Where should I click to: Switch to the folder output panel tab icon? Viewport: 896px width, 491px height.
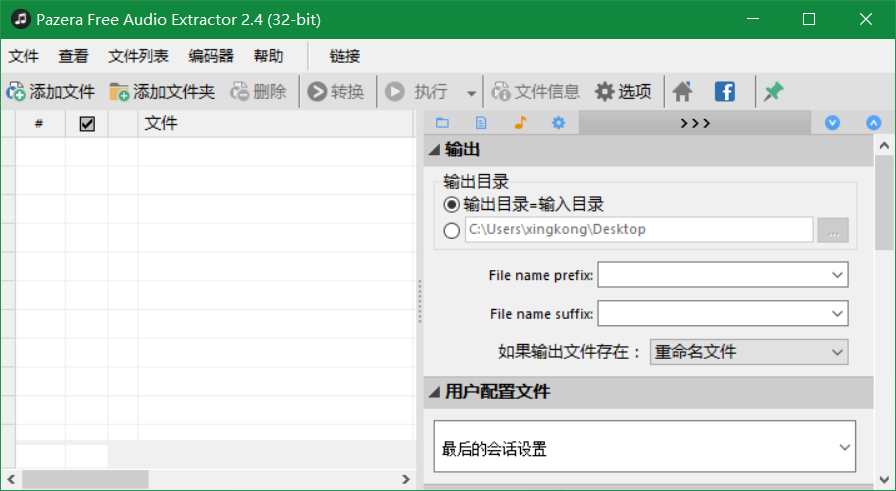coord(442,122)
